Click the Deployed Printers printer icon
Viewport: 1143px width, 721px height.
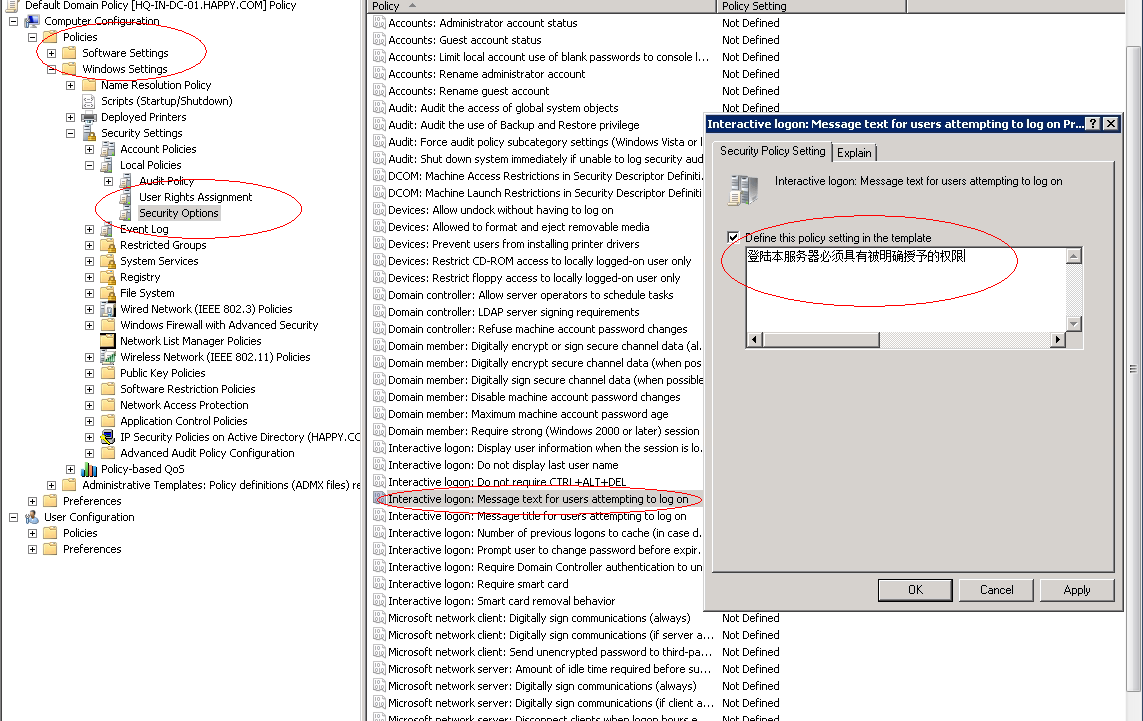click(x=89, y=117)
